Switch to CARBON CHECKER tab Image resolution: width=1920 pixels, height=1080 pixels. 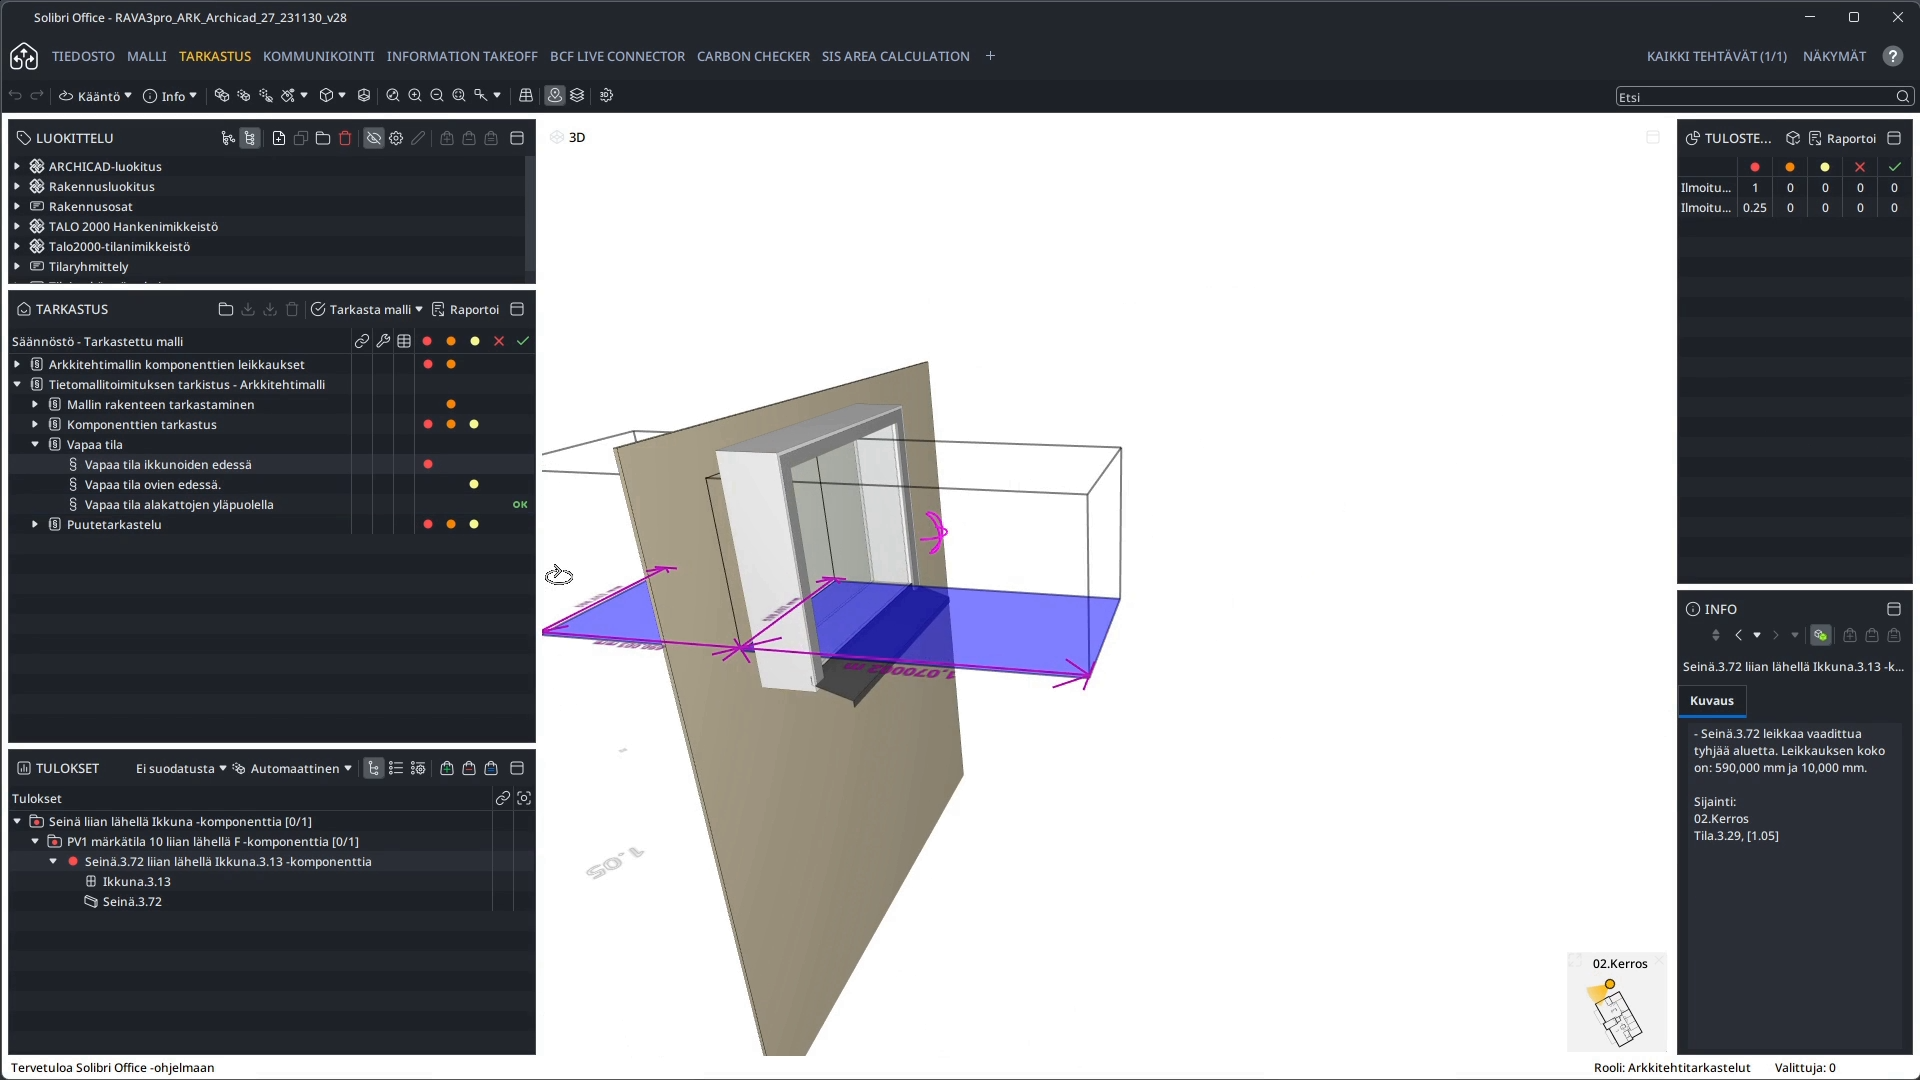tap(753, 56)
